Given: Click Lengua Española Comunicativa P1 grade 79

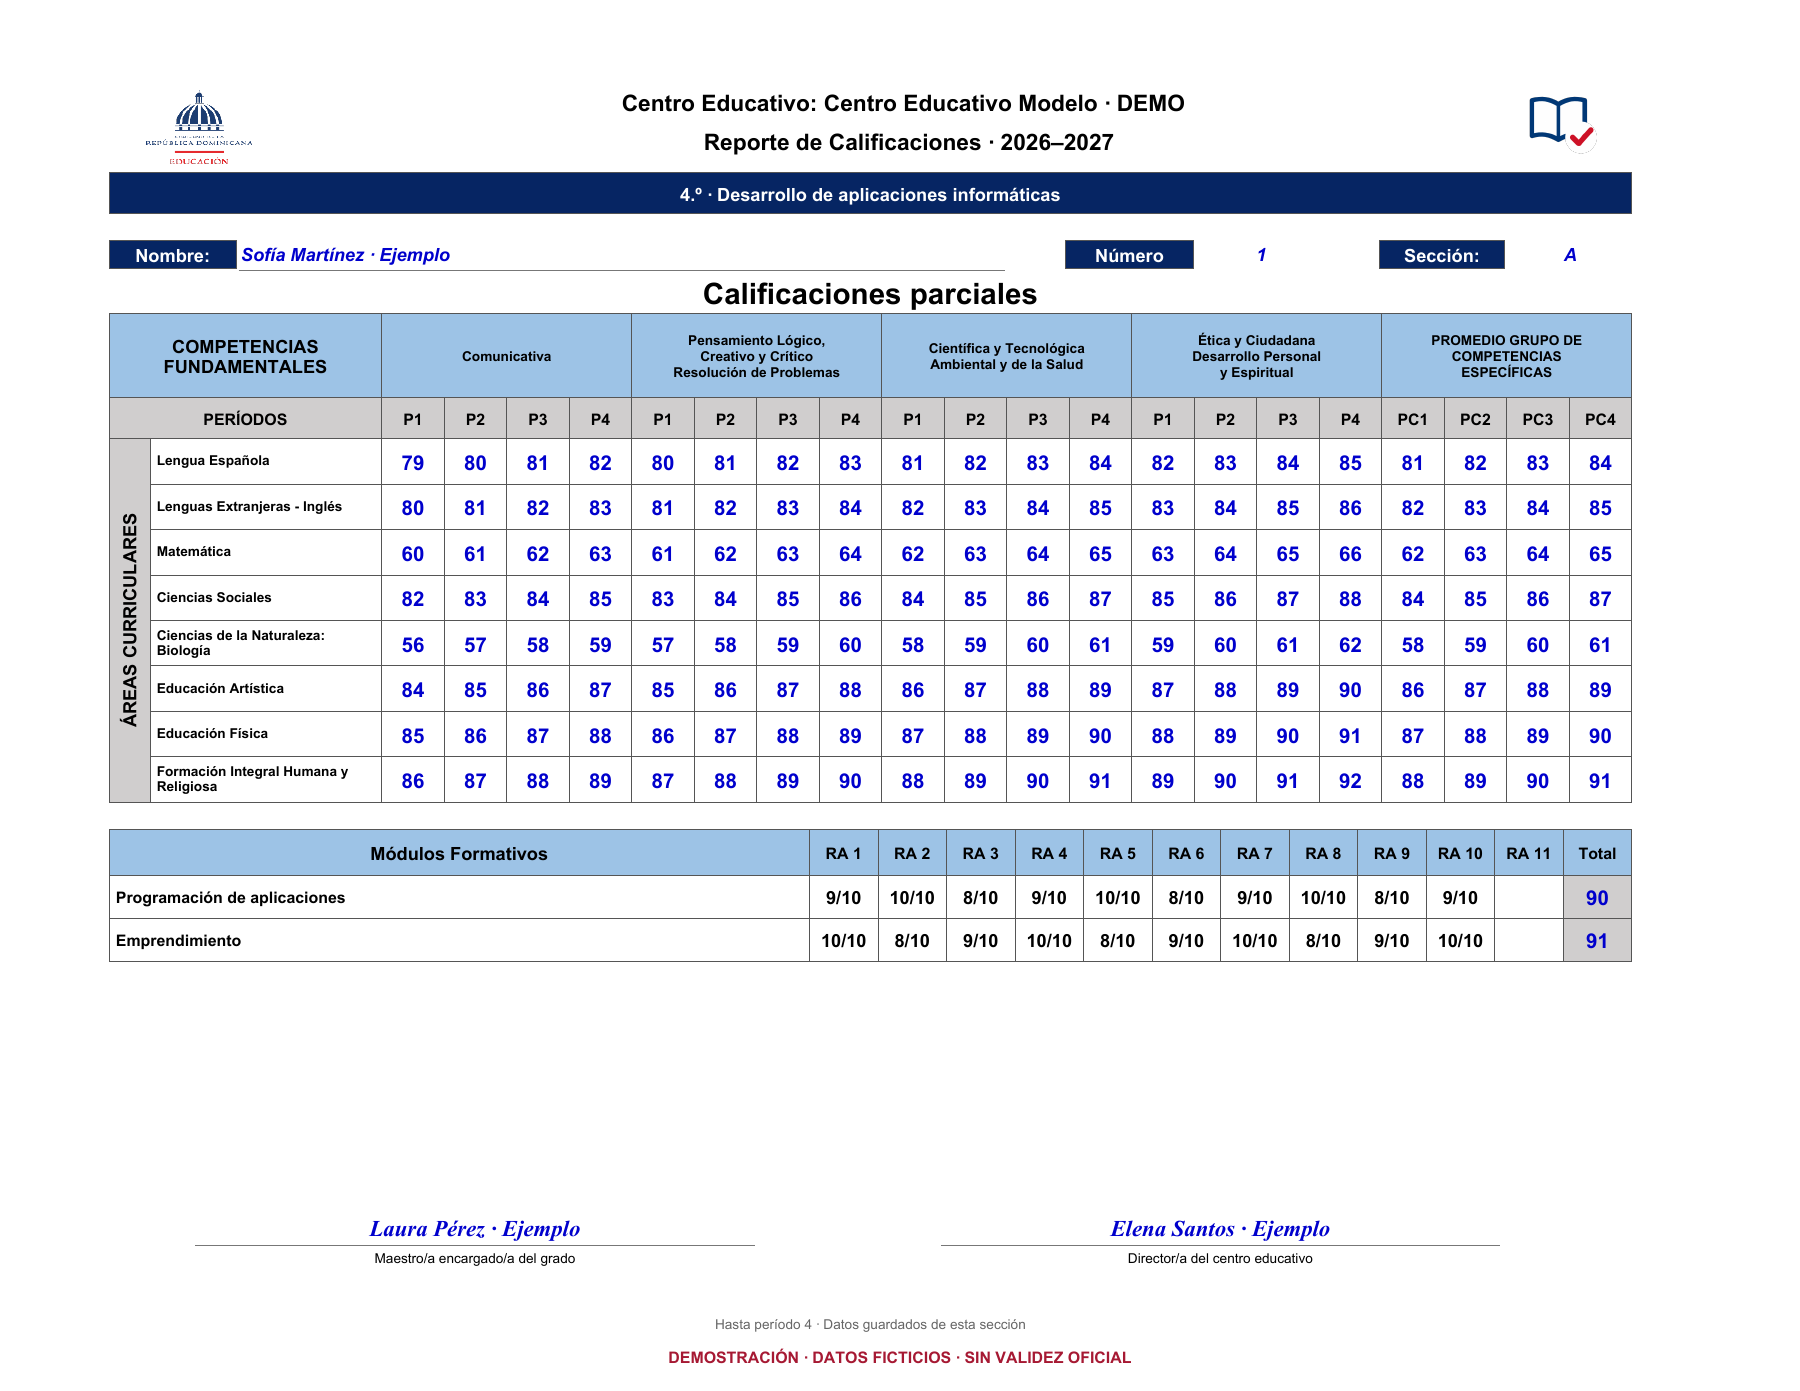Looking at the screenshot, I should click(x=412, y=463).
